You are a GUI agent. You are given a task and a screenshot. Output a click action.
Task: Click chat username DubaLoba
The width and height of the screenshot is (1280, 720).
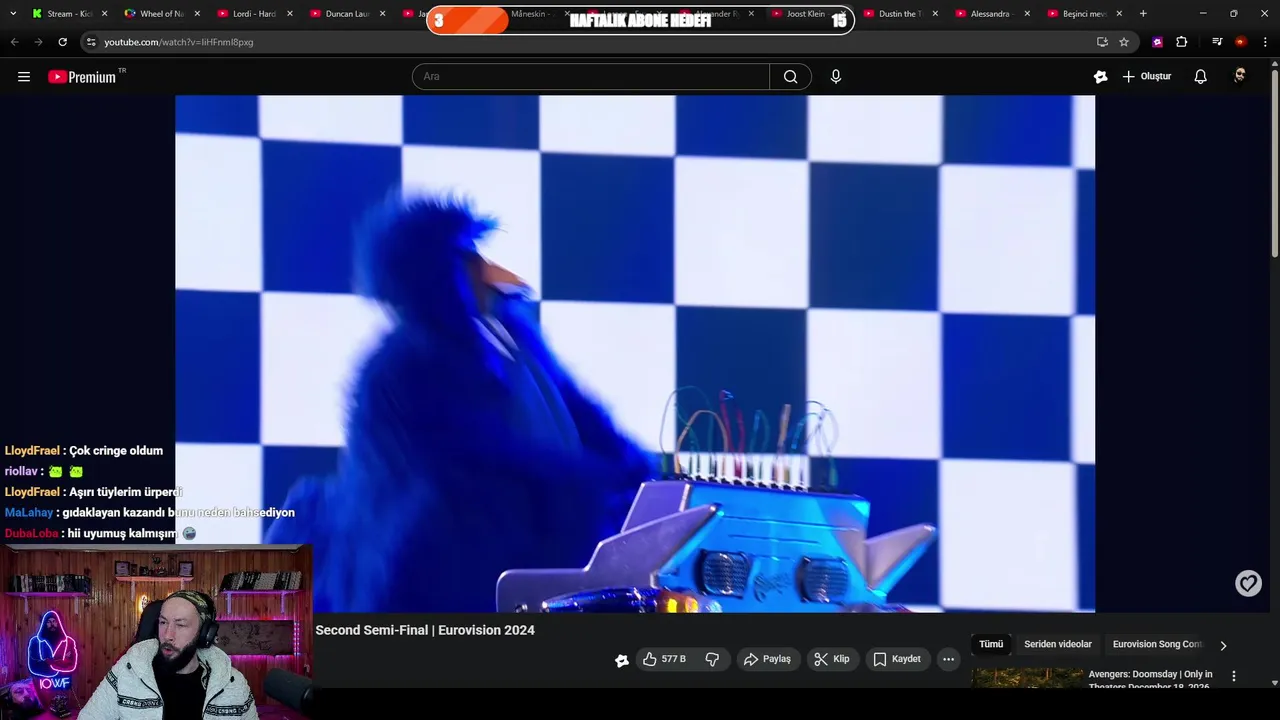[x=31, y=534]
